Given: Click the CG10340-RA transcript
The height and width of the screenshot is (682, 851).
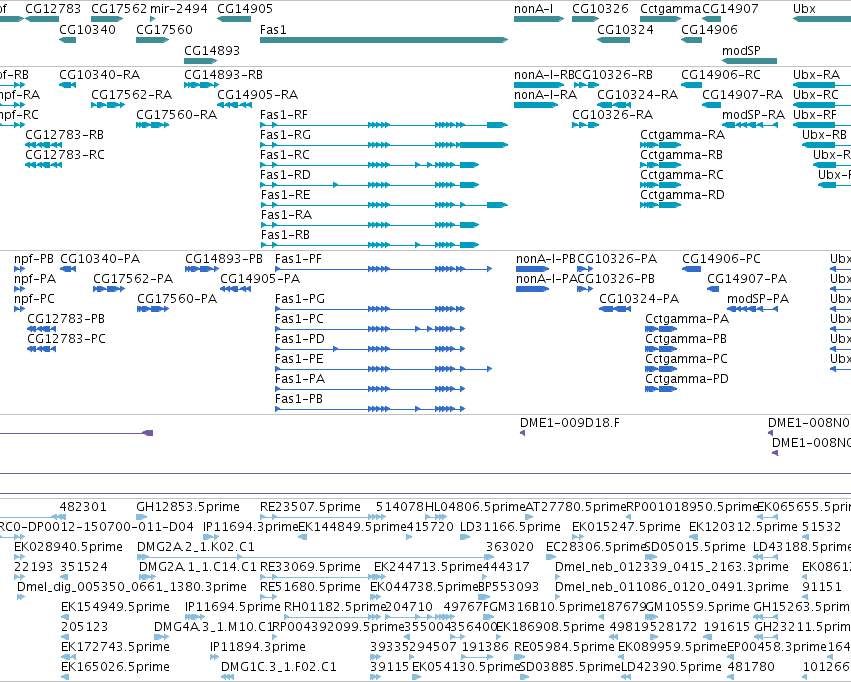Looking at the screenshot, I should coord(67,85).
